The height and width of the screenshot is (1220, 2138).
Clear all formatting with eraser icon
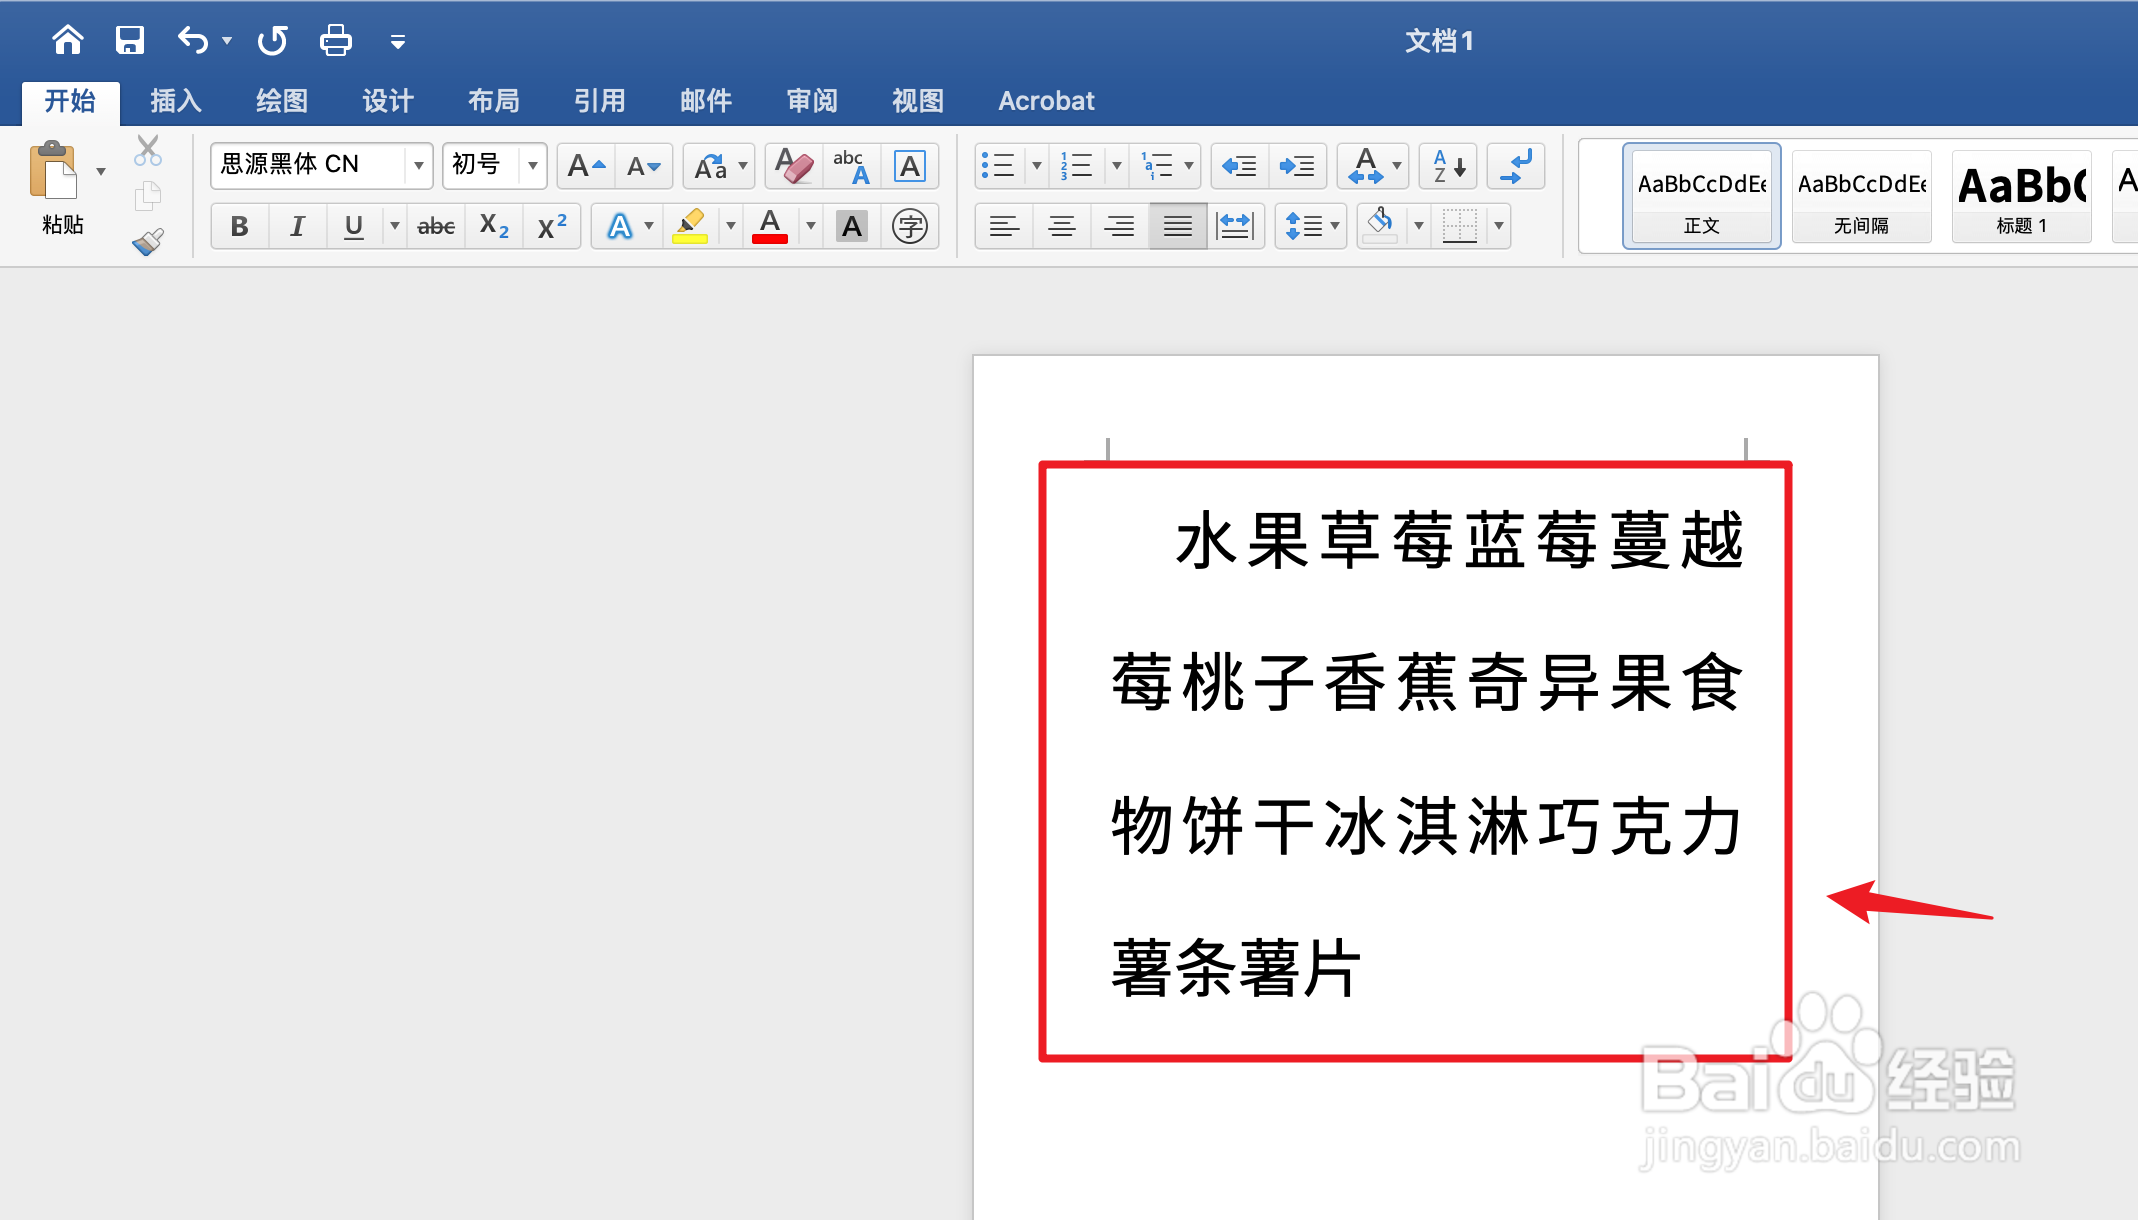(x=794, y=166)
